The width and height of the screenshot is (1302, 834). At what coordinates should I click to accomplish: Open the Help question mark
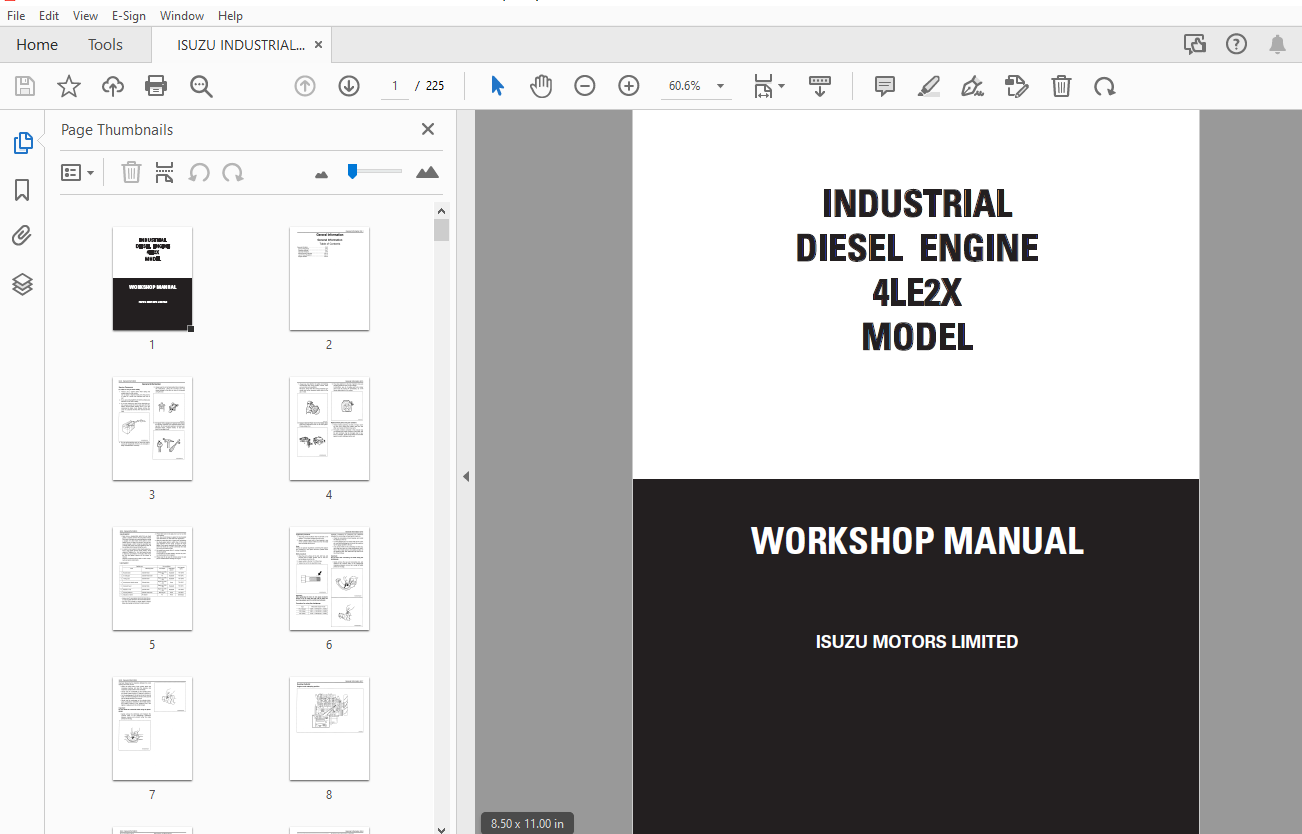pos(1236,44)
